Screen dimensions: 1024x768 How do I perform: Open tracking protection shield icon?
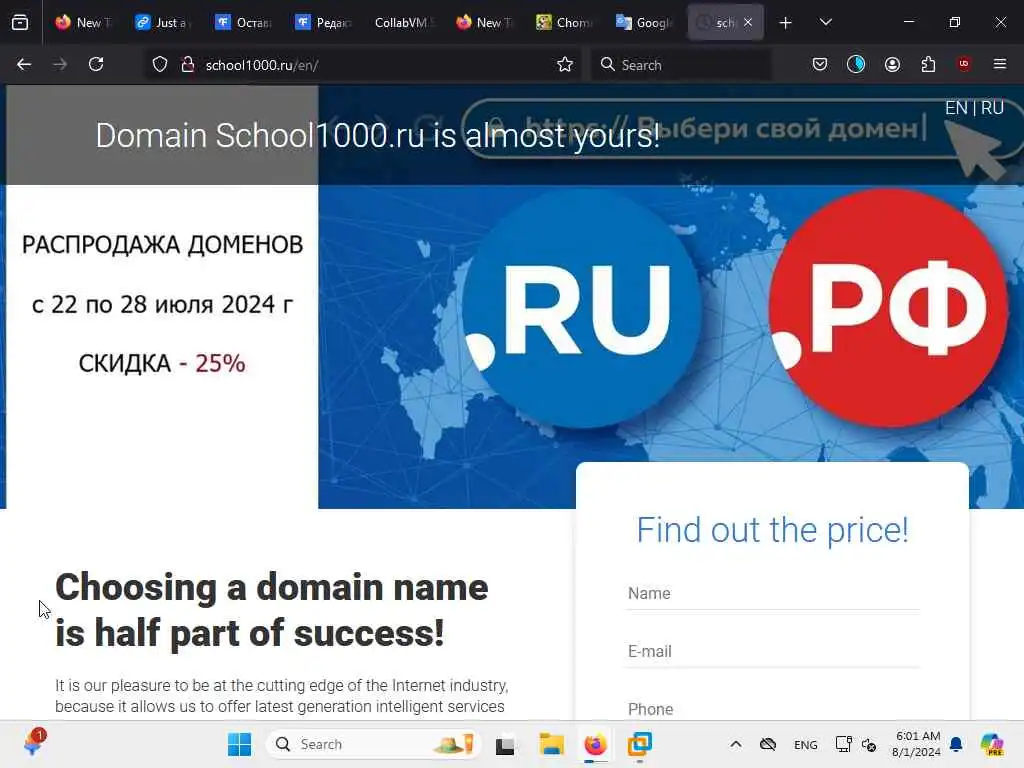pos(160,65)
